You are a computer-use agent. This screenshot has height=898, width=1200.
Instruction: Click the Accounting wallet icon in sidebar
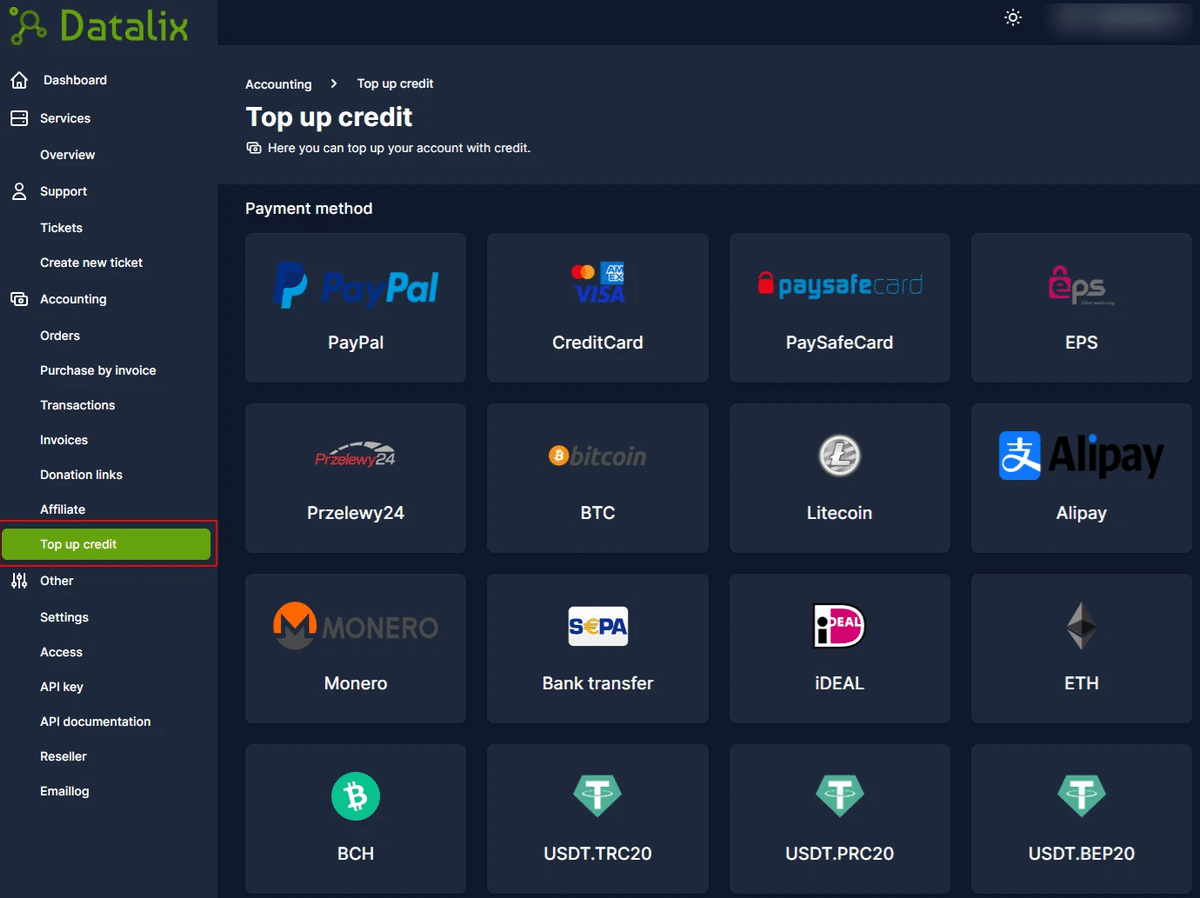19,298
